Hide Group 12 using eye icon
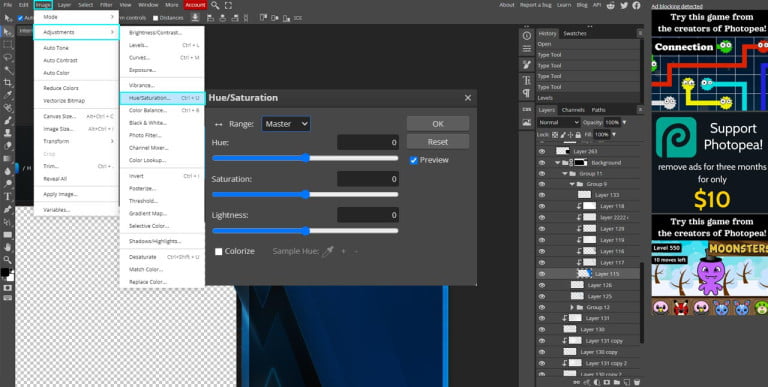Screen dimensions: 768x387 [542, 307]
